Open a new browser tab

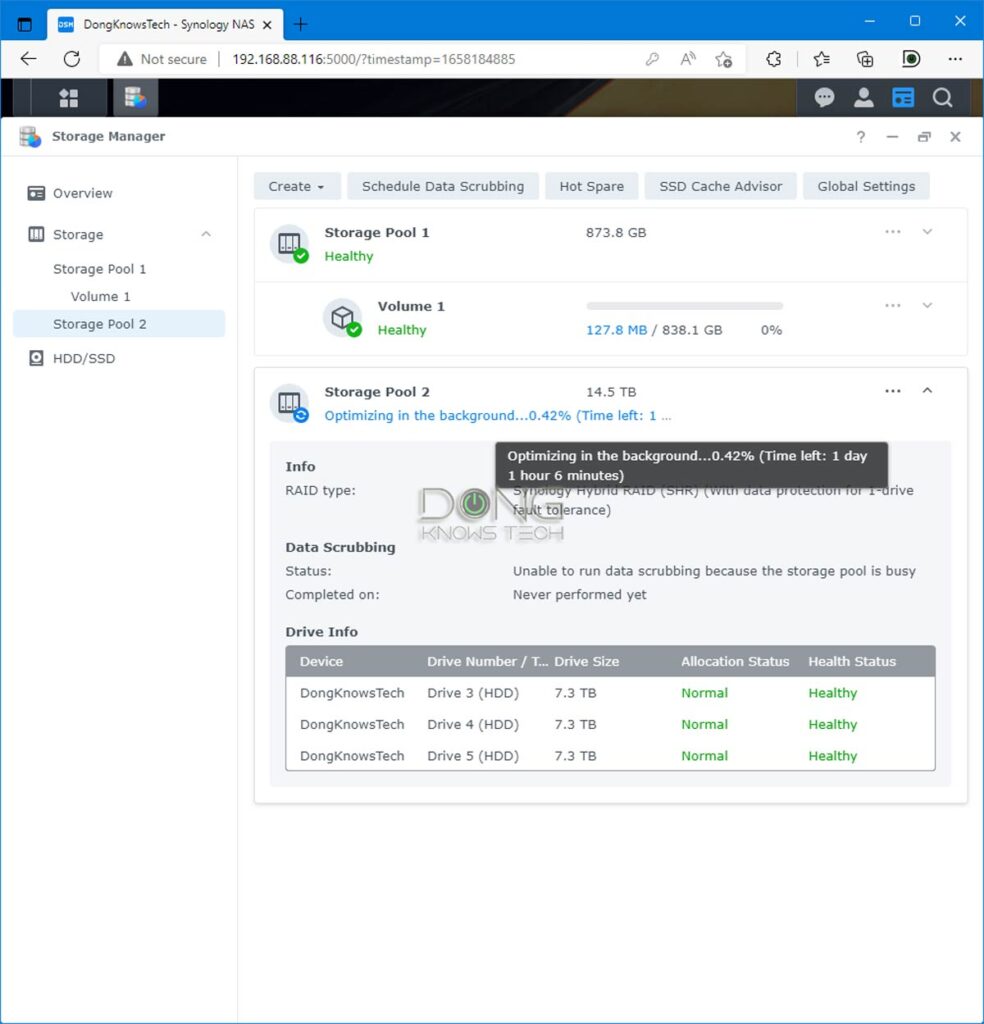[x=300, y=25]
